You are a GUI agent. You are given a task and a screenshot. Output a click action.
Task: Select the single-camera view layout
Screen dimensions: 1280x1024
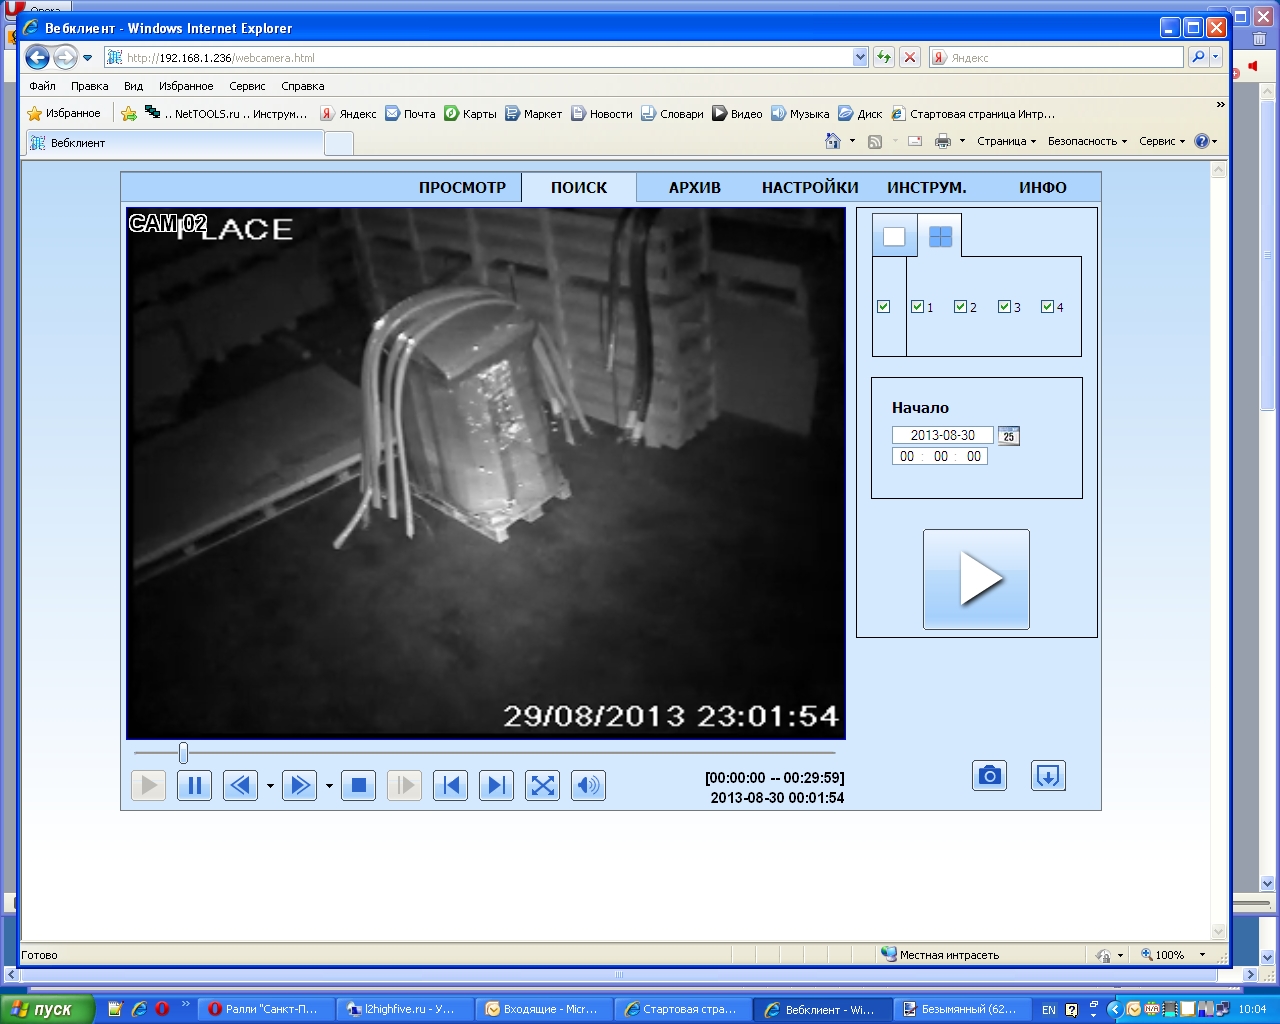point(894,237)
